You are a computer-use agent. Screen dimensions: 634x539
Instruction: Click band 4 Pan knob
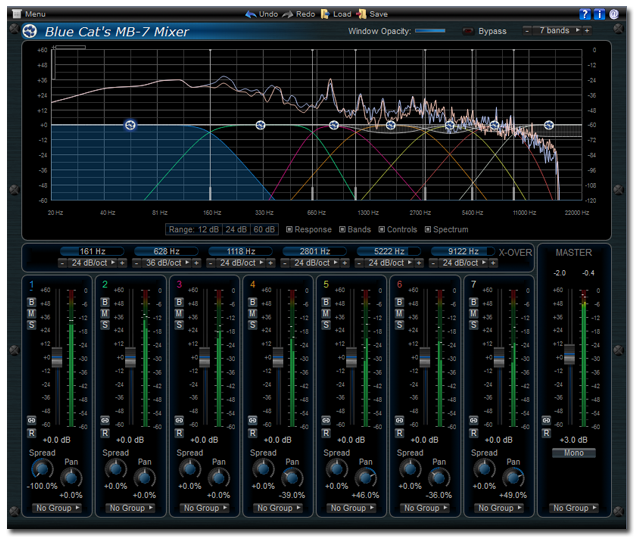(x=292, y=478)
